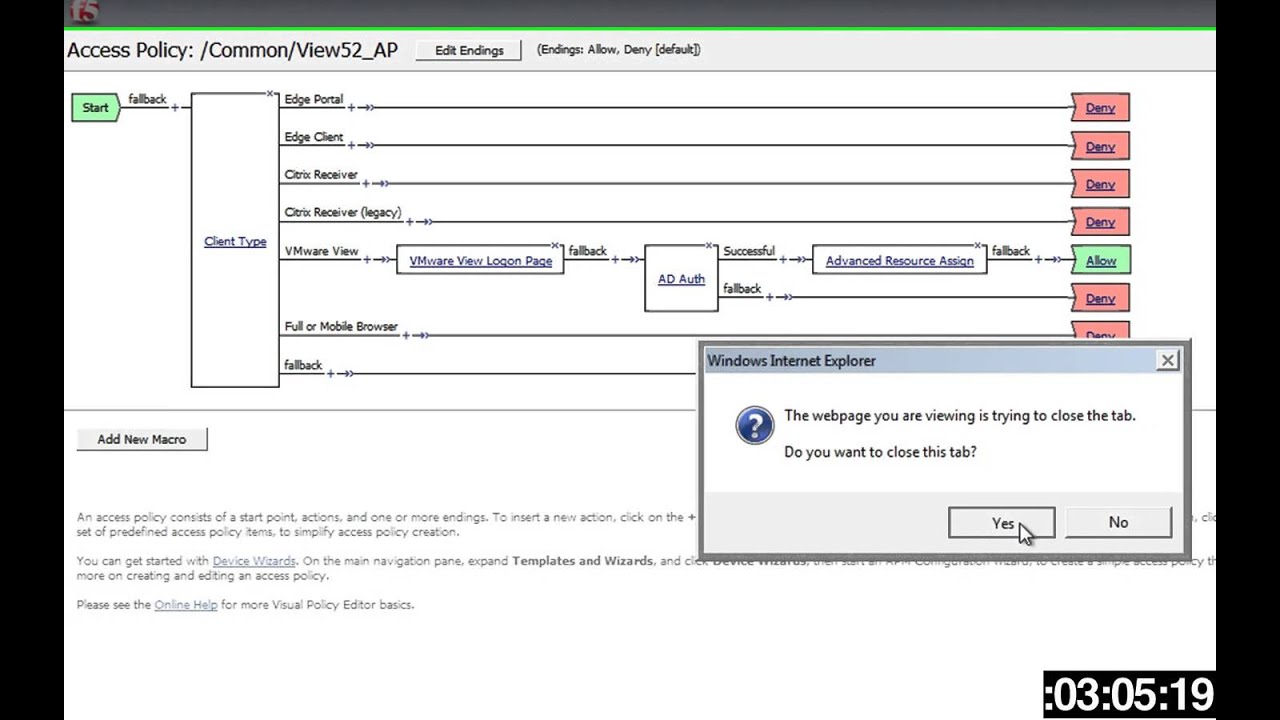Click Deny ending on Citrix Receiver (legacy)

tap(1100, 222)
